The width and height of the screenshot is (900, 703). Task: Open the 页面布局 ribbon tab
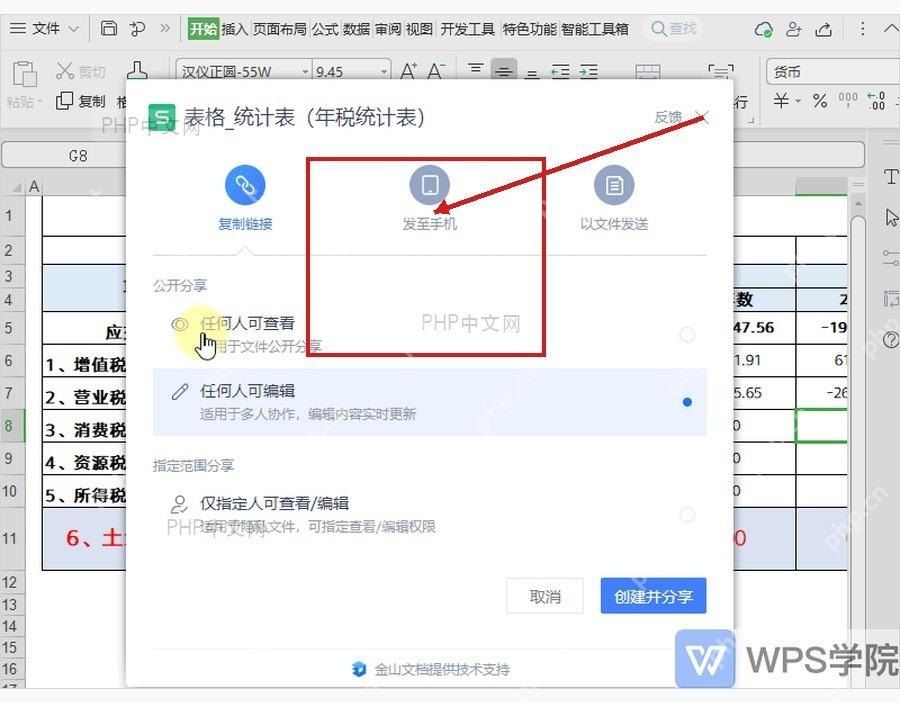tap(280, 29)
